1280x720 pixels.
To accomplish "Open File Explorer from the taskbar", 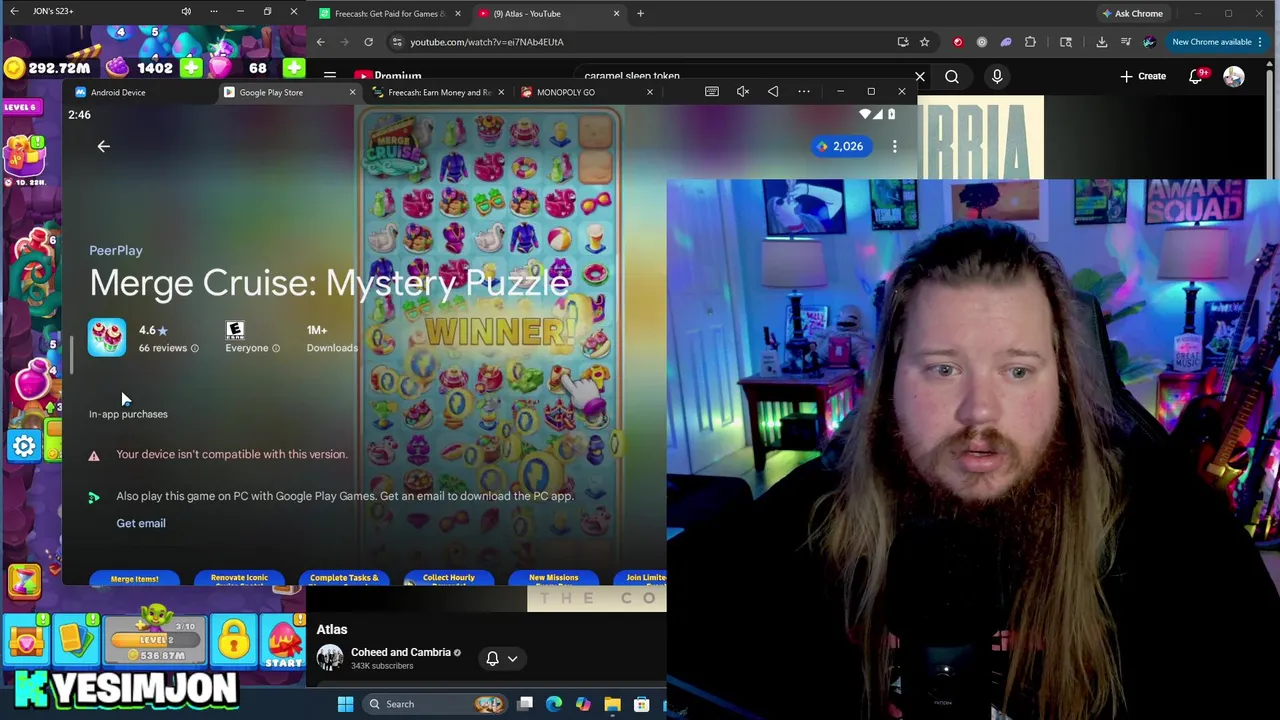I will [612, 704].
